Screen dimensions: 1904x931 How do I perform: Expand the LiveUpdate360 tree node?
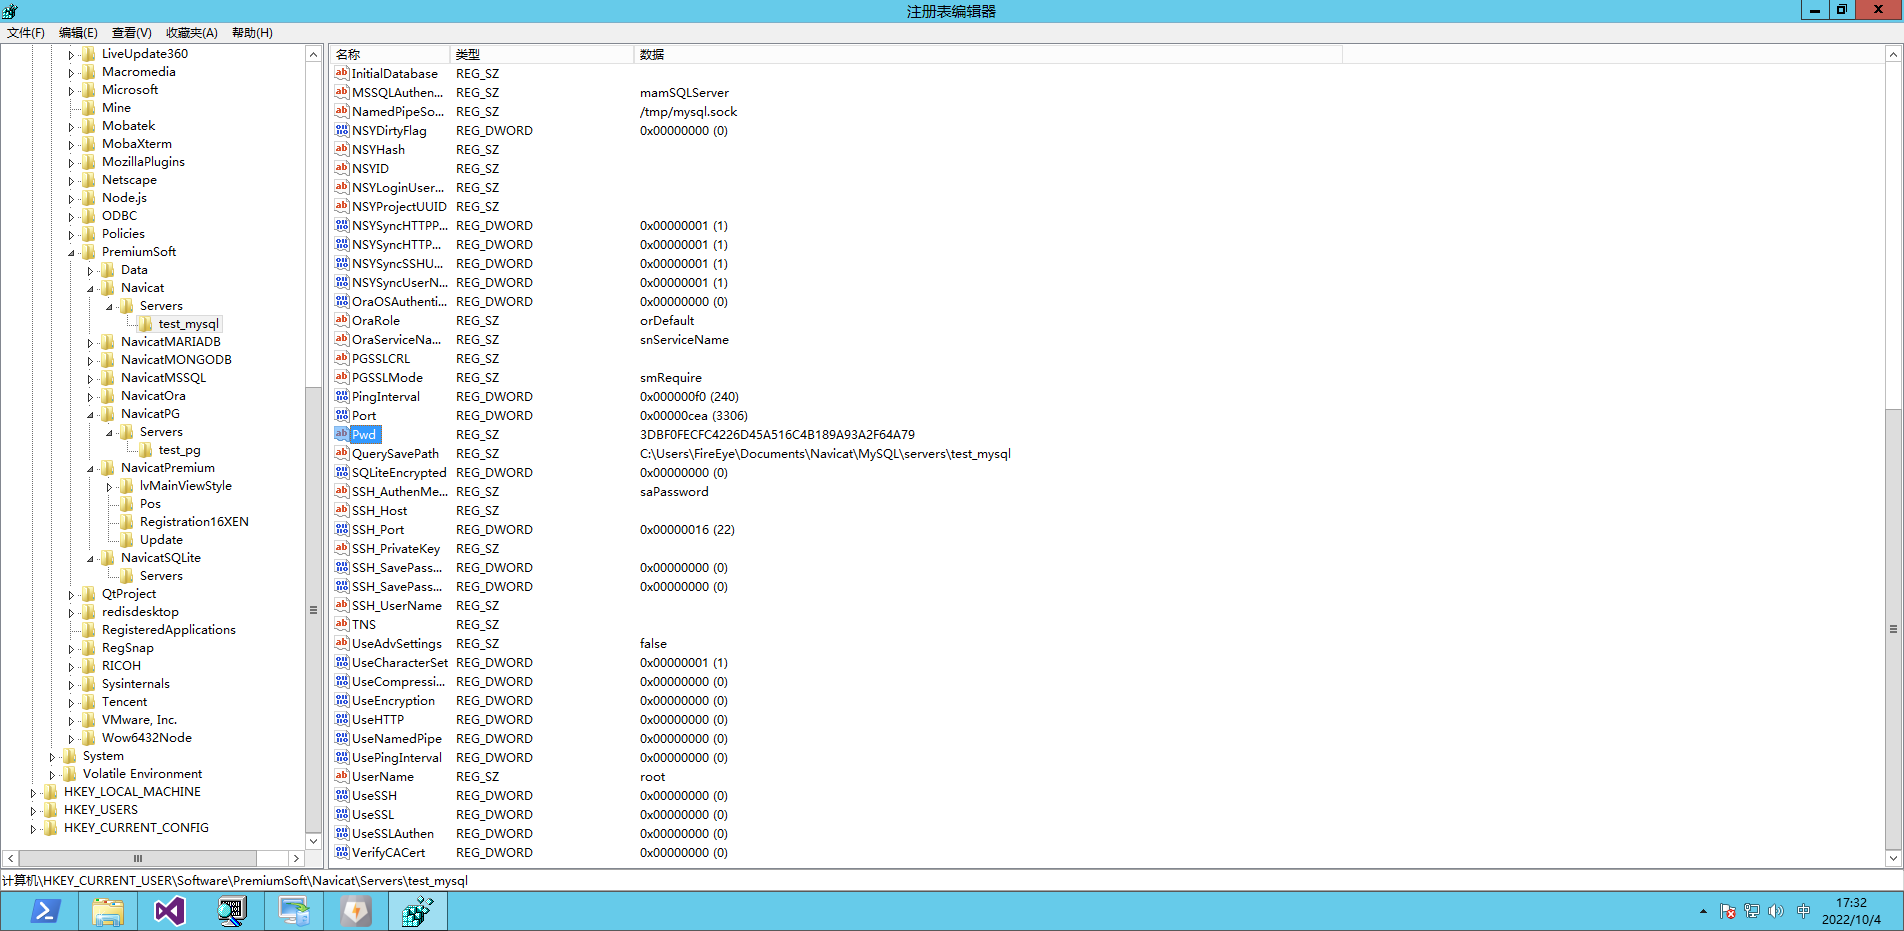[71, 55]
